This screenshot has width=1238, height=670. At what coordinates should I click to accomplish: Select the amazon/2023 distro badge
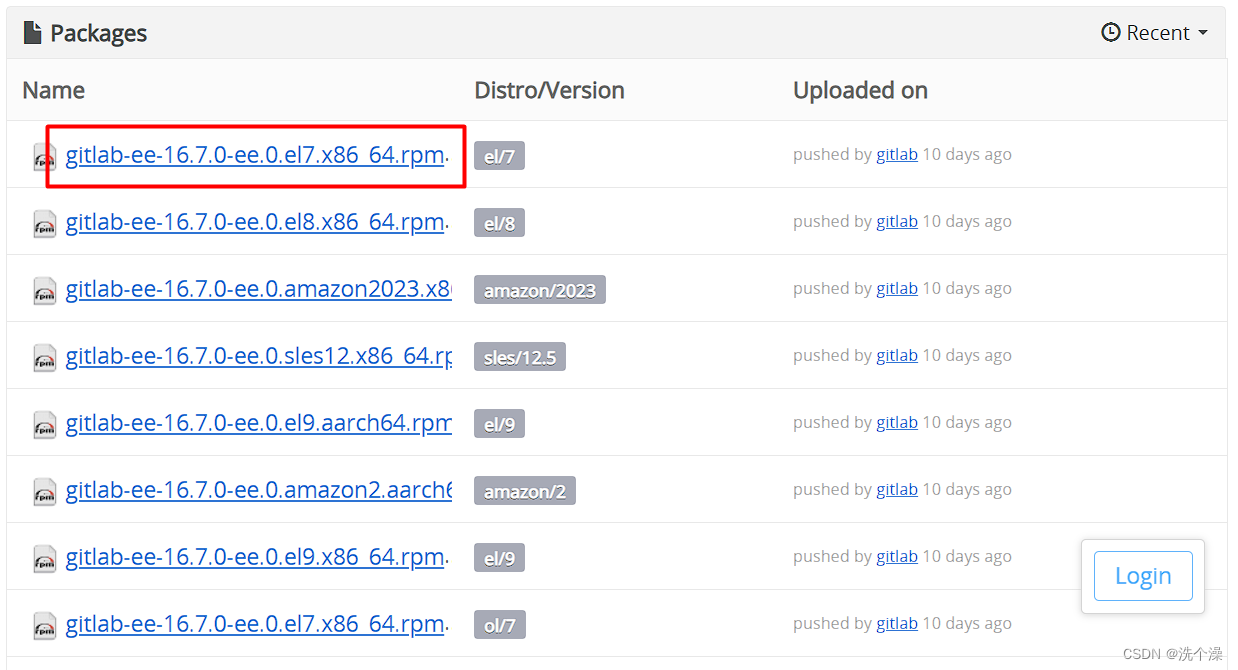(x=540, y=290)
